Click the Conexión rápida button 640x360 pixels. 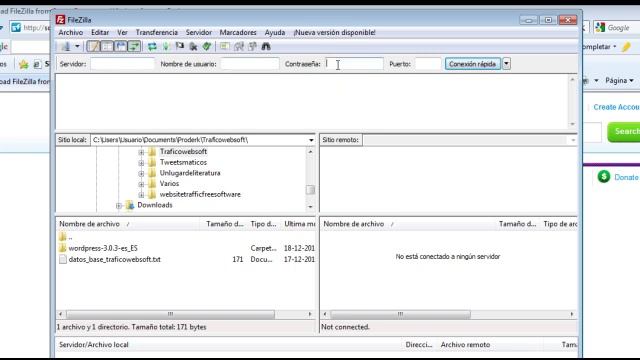(x=473, y=64)
